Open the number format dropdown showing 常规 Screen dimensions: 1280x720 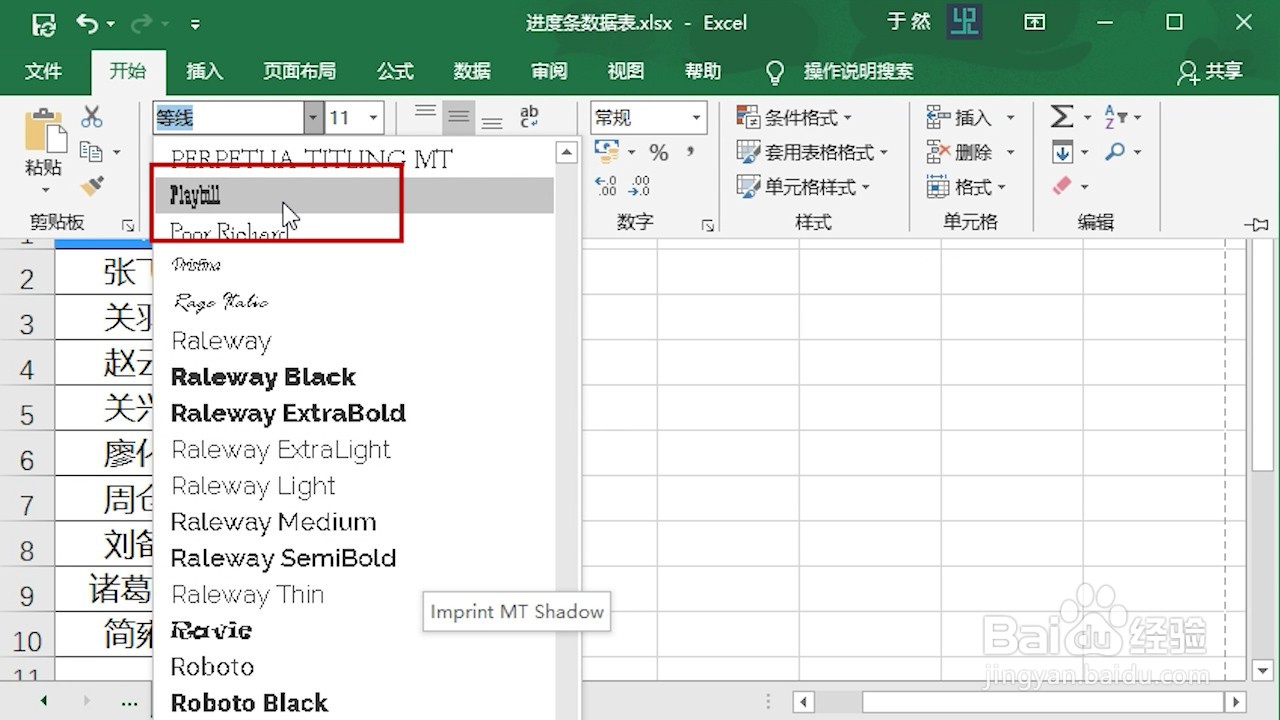click(x=695, y=117)
